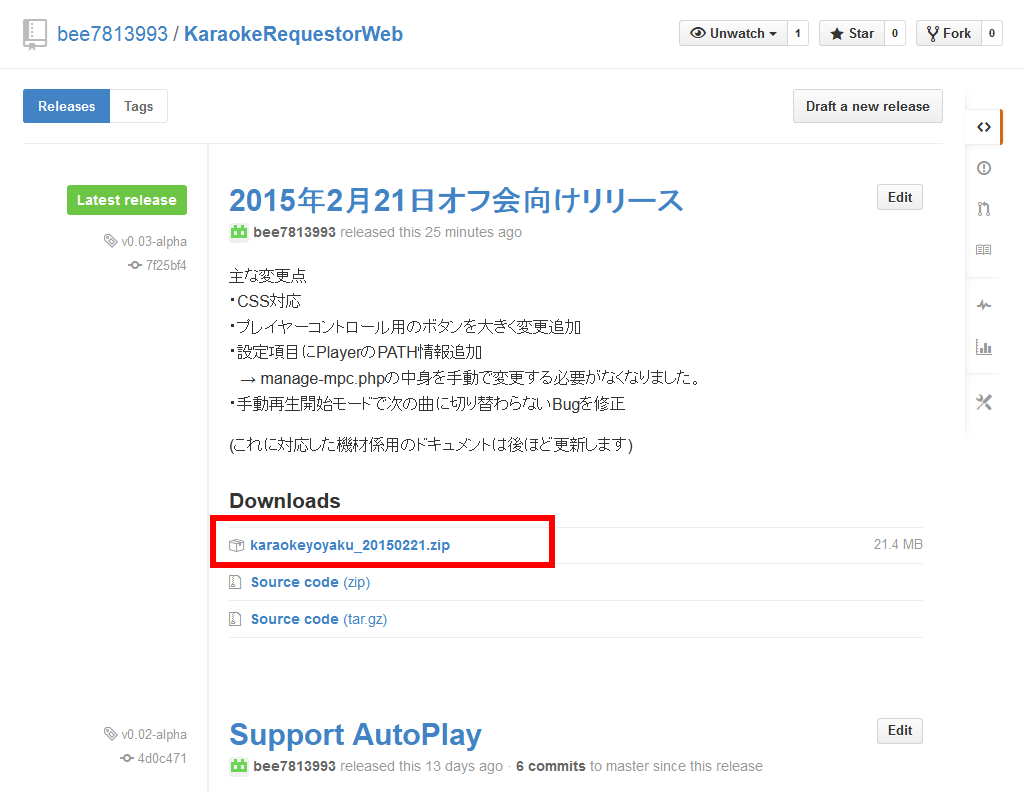Click the file icon beside Source code (tar.gz)

pos(235,619)
